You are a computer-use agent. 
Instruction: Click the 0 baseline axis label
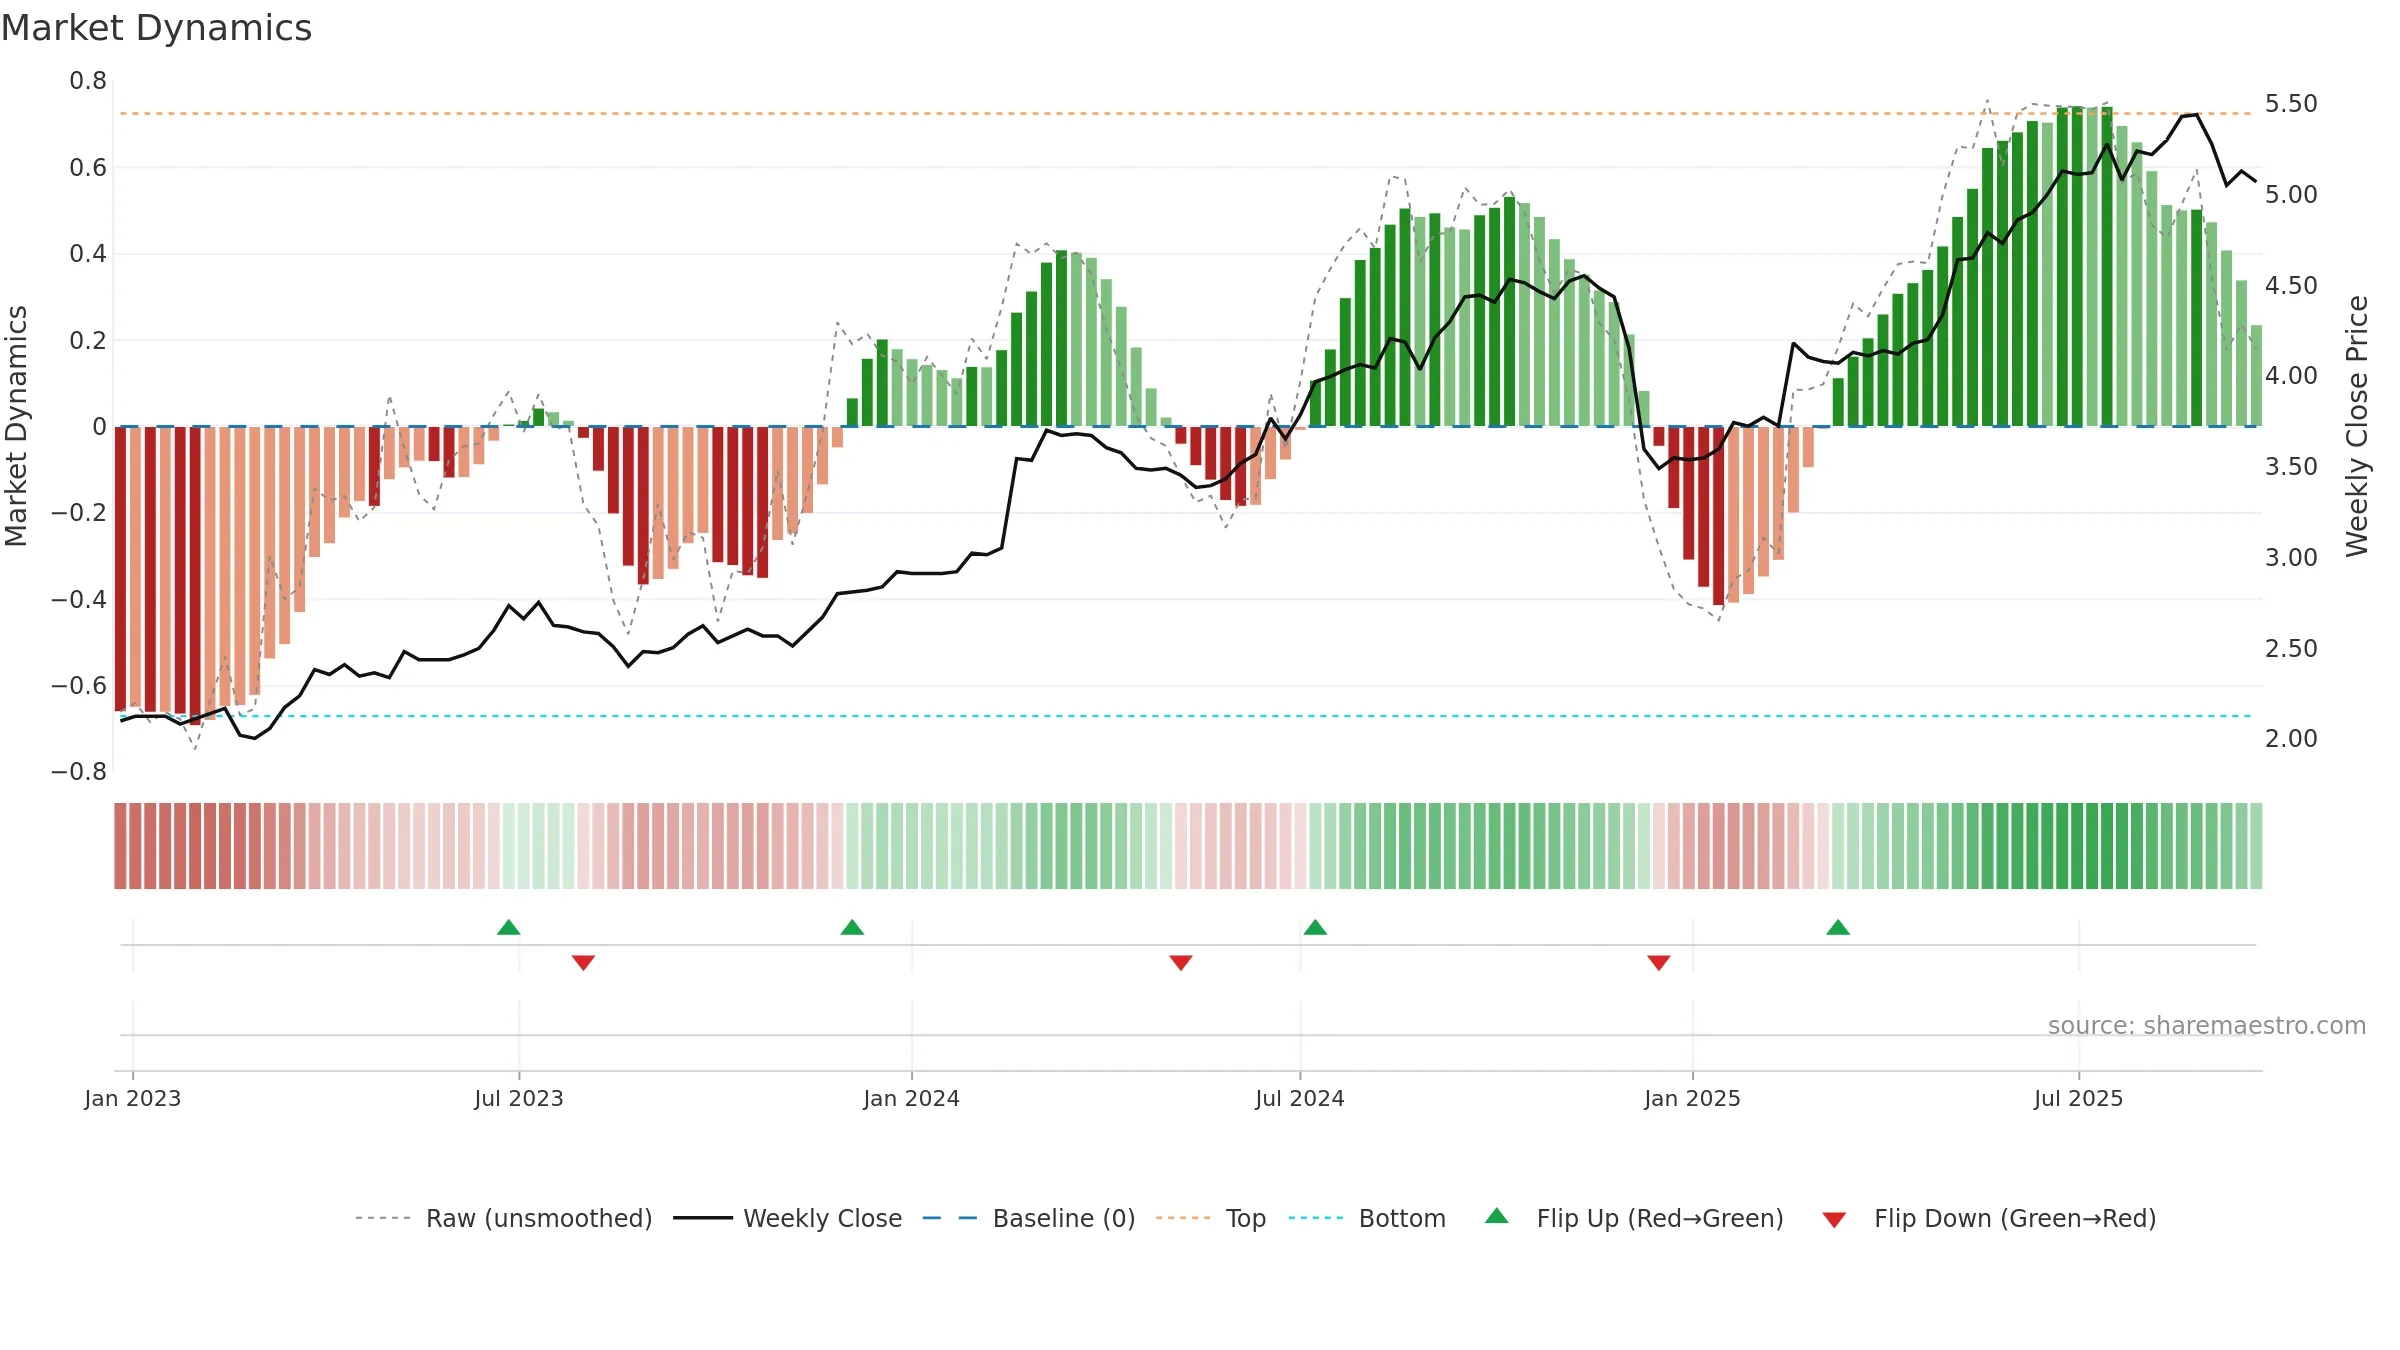click(x=99, y=427)
